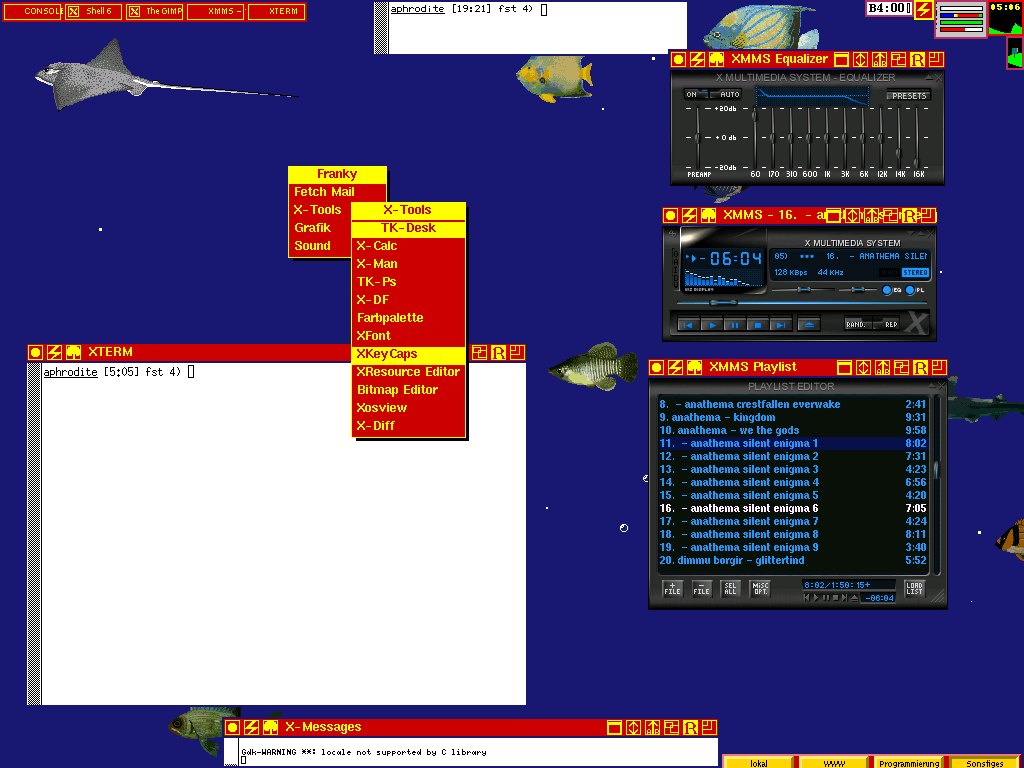Click the R icon on the X-Messages titlebar

pyautogui.click(x=690, y=728)
